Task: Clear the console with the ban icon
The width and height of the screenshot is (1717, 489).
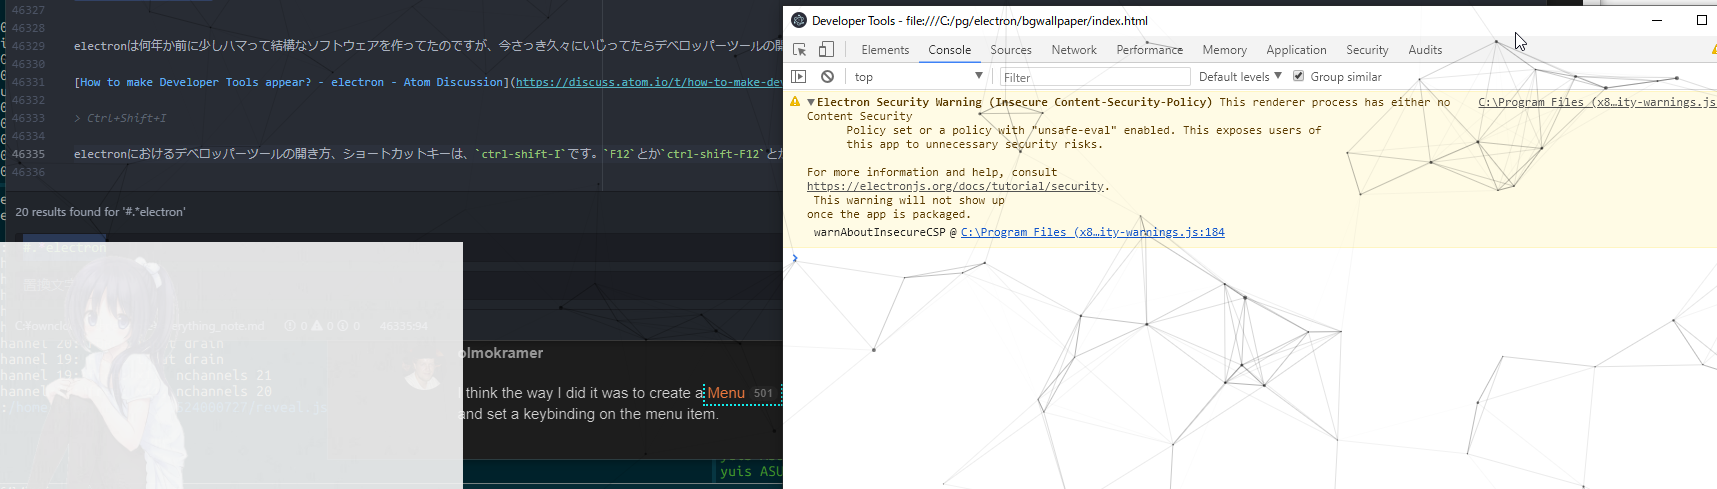Action: pyautogui.click(x=827, y=77)
